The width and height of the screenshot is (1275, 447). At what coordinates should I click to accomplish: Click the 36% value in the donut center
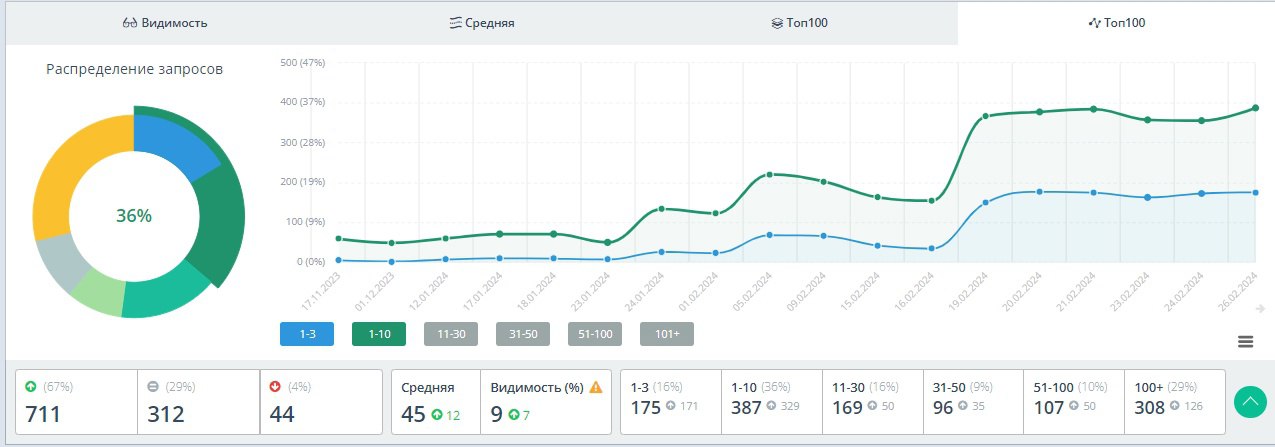134,216
